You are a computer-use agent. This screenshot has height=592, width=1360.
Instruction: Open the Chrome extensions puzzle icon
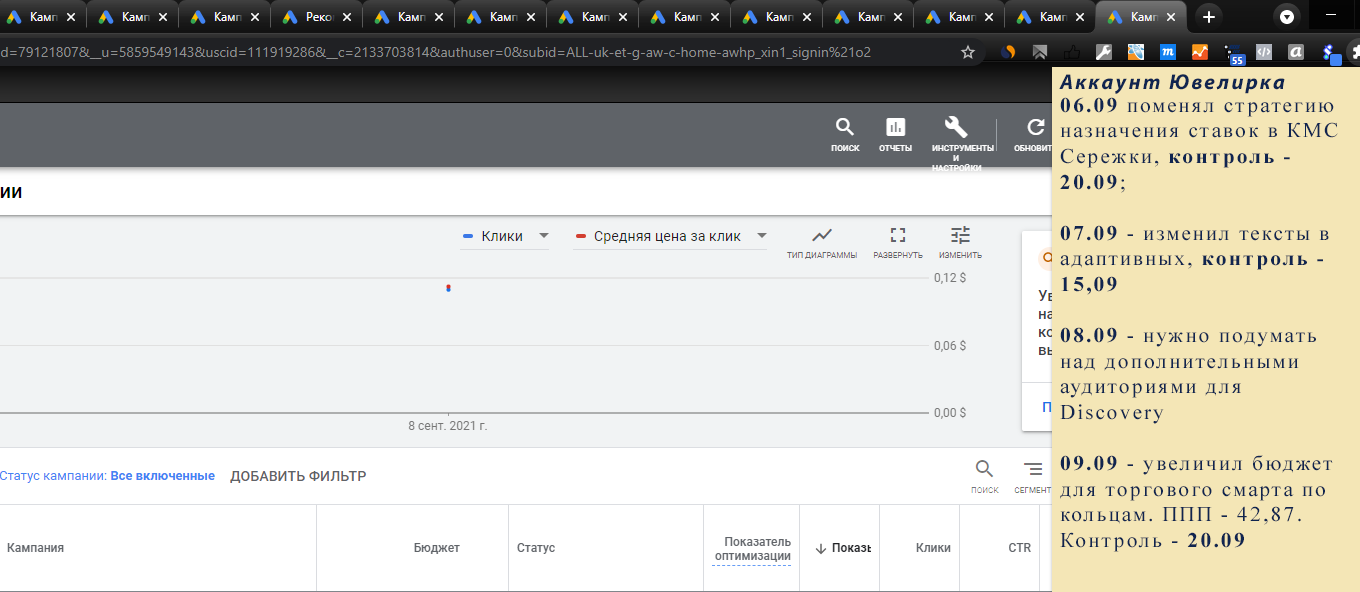[1354, 52]
